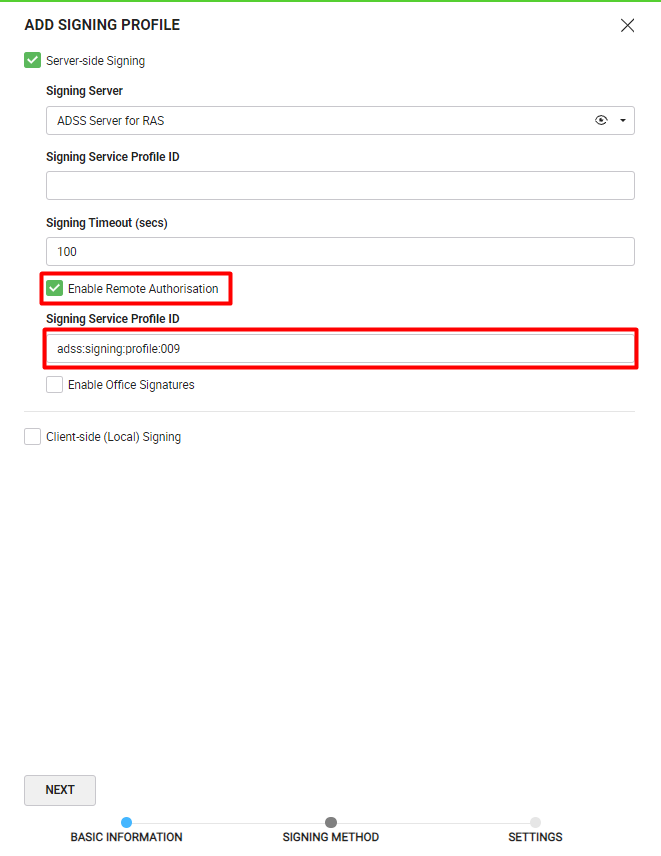The width and height of the screenshot is (661, 856).
Task: Disable the Enable Remote Authorisation checkbox
Action: click(x=55, y=289)
